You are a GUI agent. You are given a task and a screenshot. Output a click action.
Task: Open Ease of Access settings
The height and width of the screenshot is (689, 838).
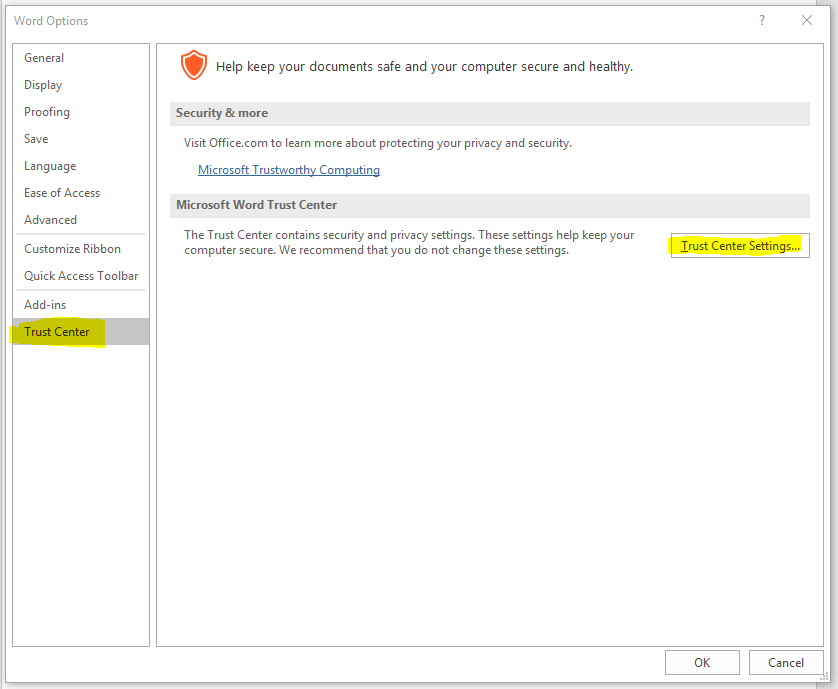(81, 193)
